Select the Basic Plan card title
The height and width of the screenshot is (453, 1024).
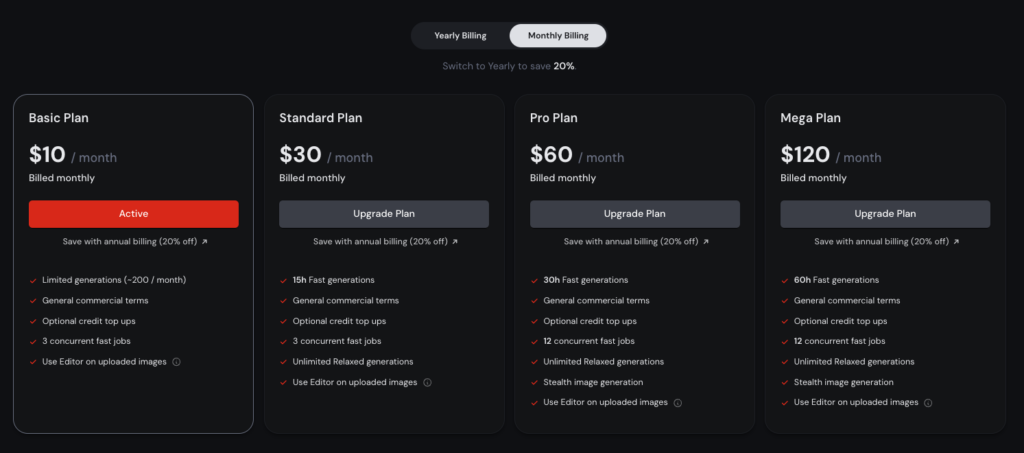[x=59, y=118]
